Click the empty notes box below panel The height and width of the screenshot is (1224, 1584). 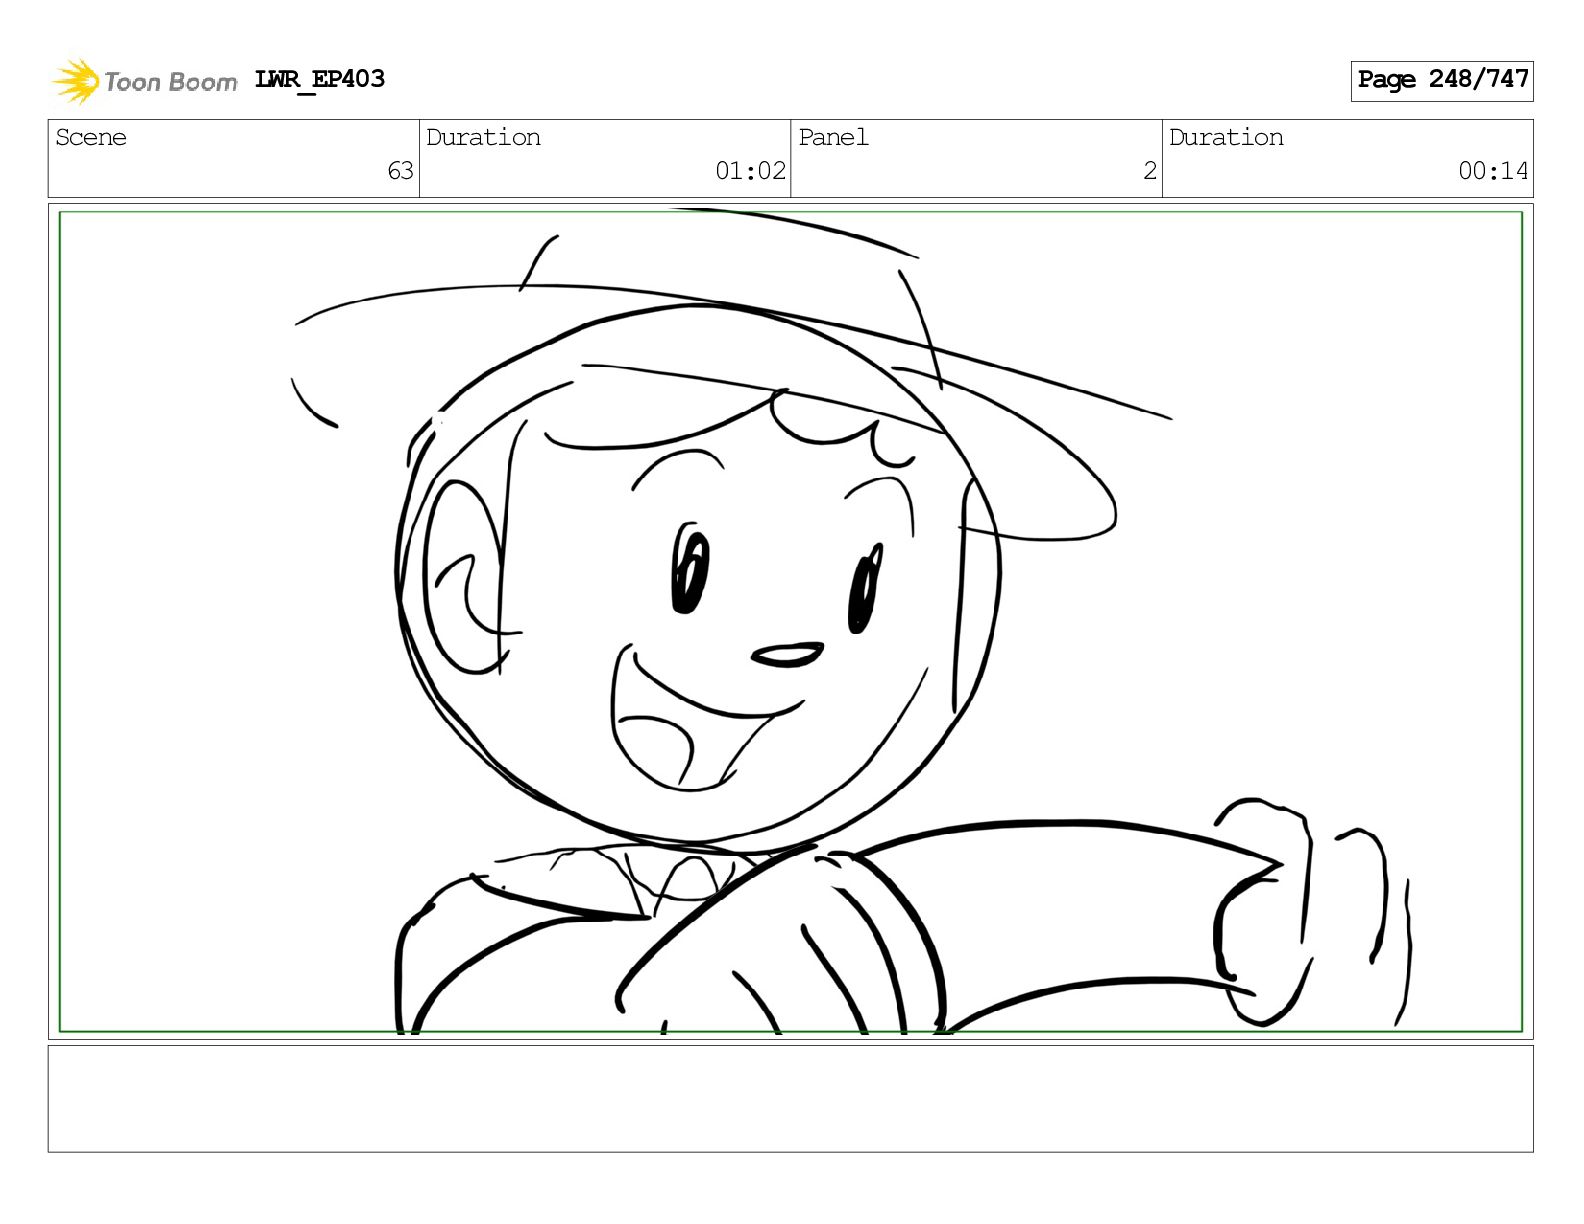coord(790,1099)
